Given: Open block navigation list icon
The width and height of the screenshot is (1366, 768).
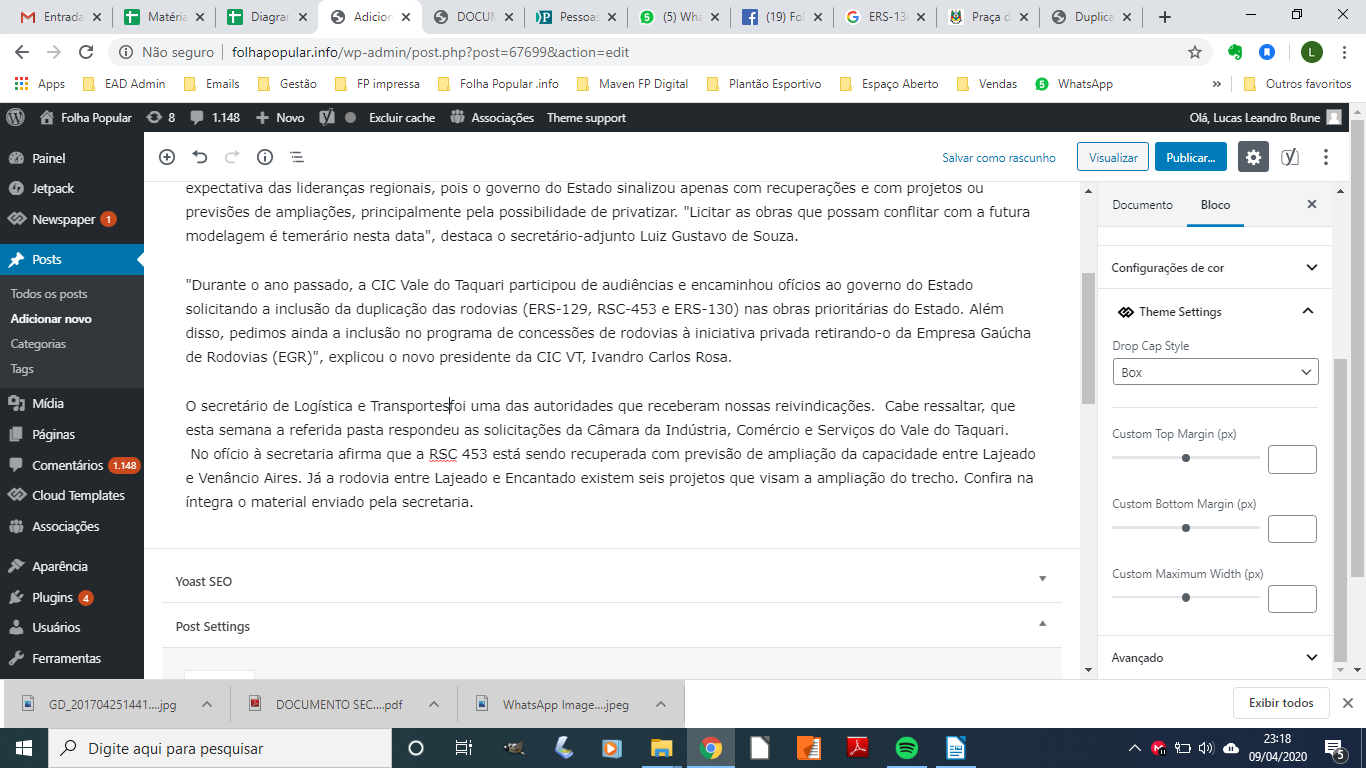Looking at the screenshot, I should (297, 157).
